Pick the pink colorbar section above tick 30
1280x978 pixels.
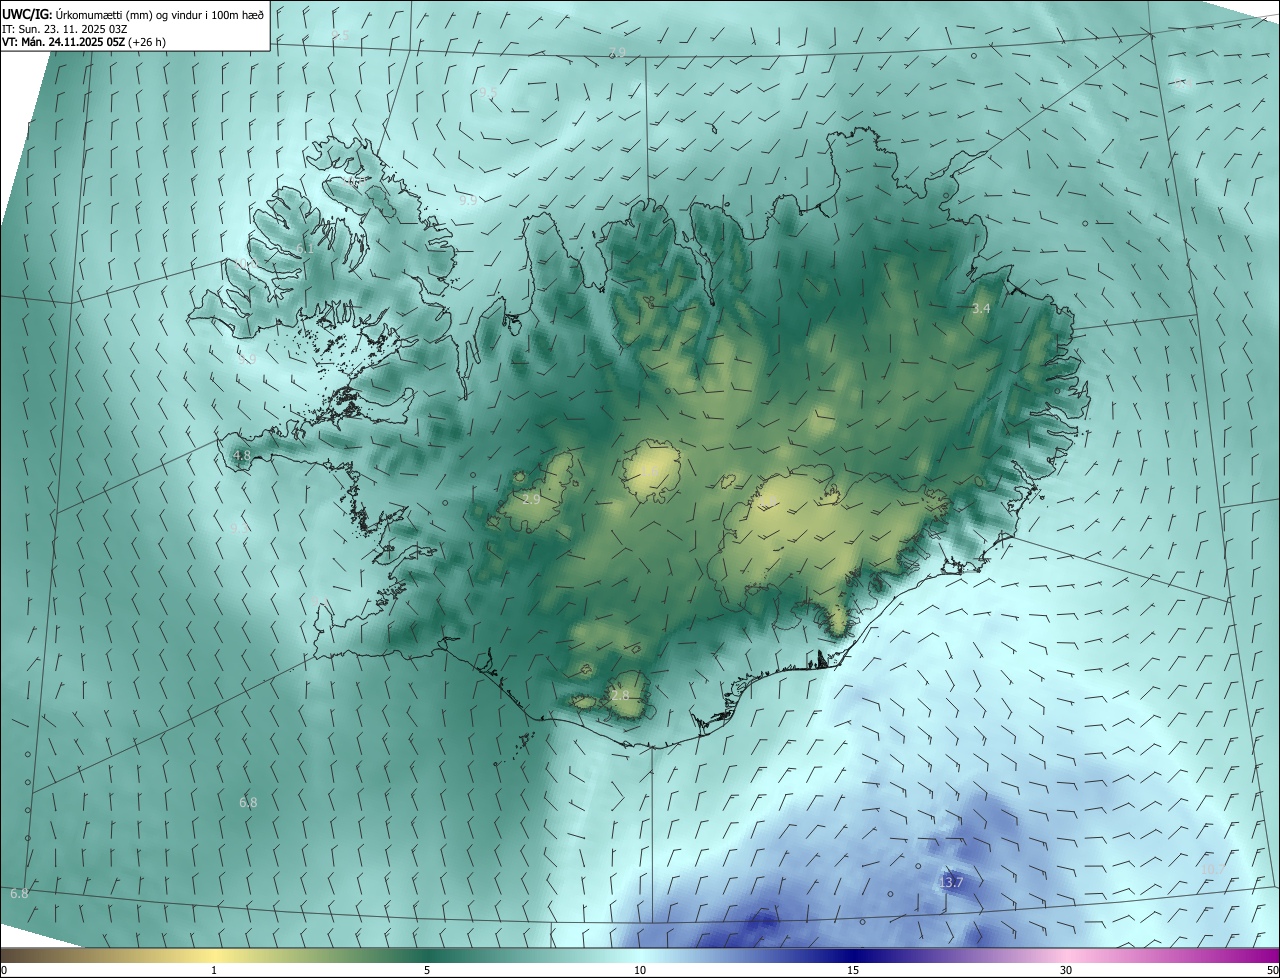pyautogui.click(x=1066, y=955)
